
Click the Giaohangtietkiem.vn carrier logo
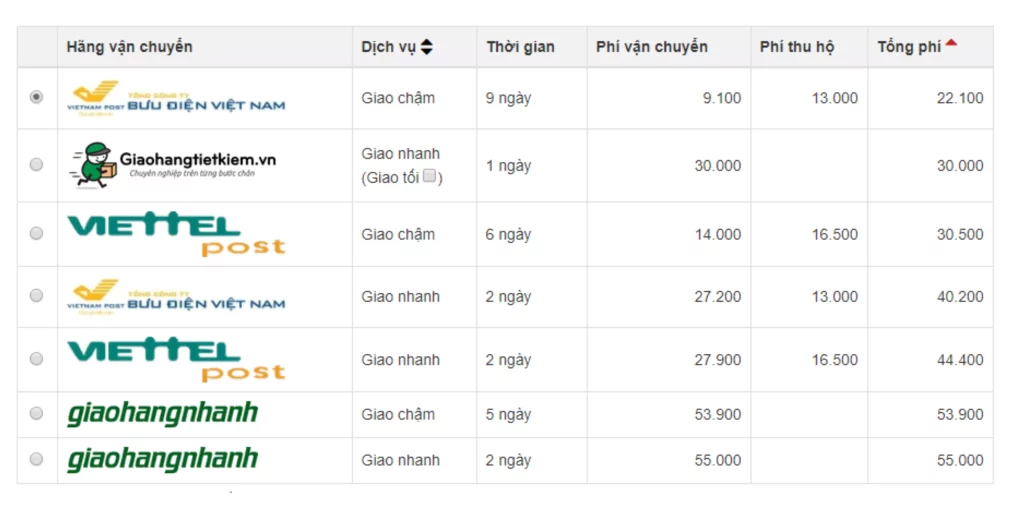(x=172, y=165)
